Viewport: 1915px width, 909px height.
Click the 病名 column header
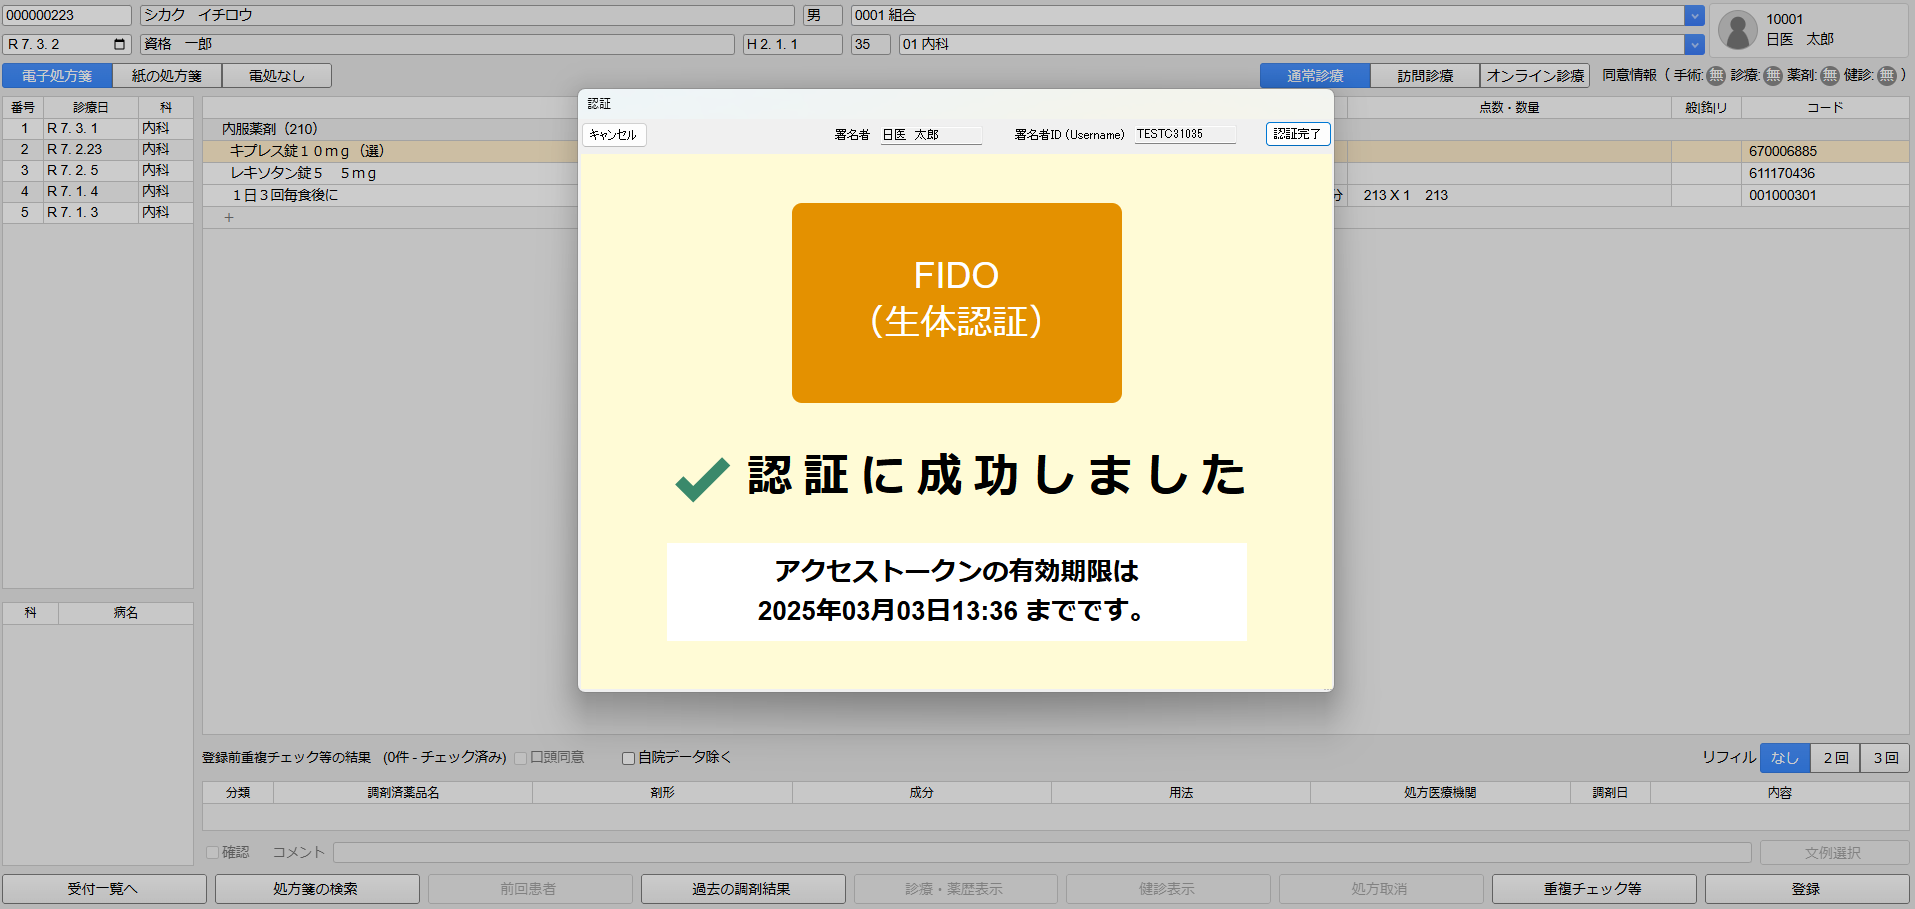click(x=126, y=613)
